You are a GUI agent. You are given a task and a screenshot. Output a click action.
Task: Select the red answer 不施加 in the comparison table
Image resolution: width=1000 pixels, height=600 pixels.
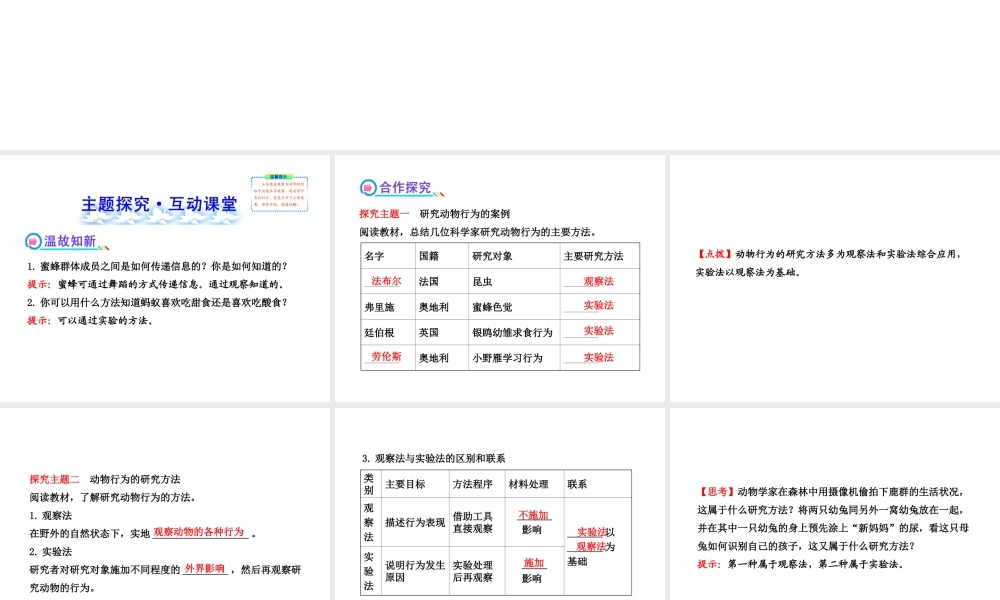pyautogui.click(x=533, y=515)
